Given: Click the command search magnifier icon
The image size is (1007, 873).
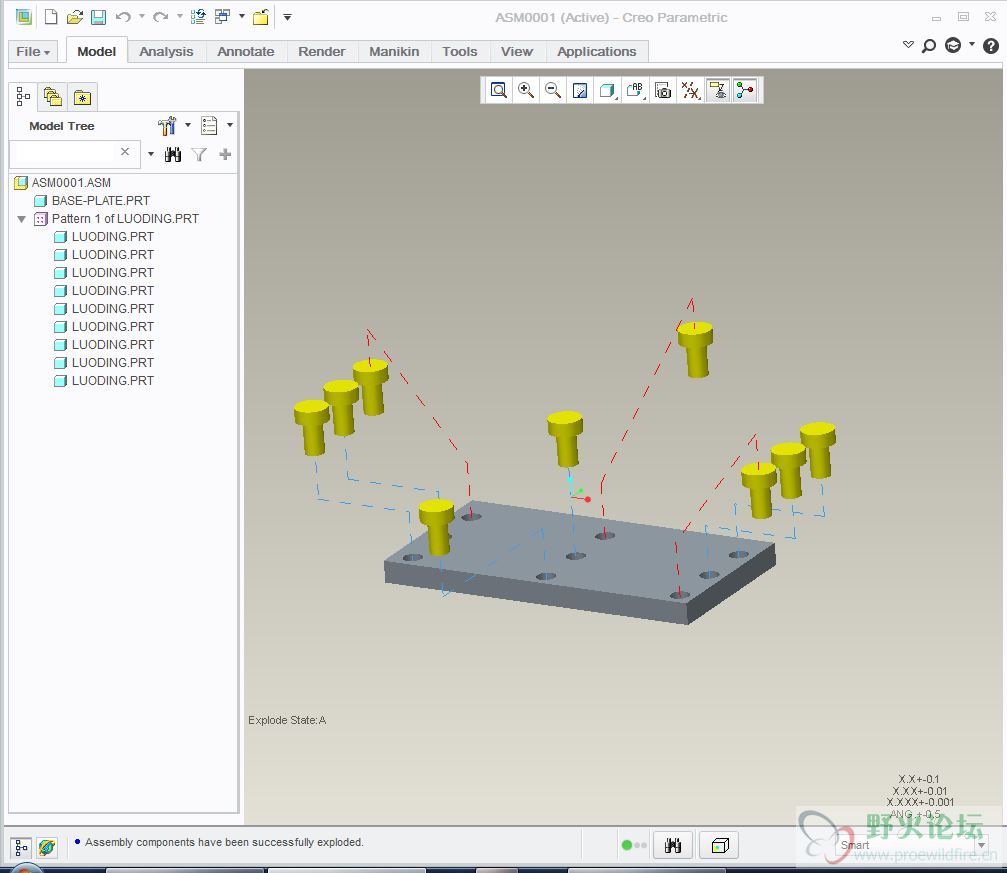Looking at the screenshot, I should coord(929,46).
